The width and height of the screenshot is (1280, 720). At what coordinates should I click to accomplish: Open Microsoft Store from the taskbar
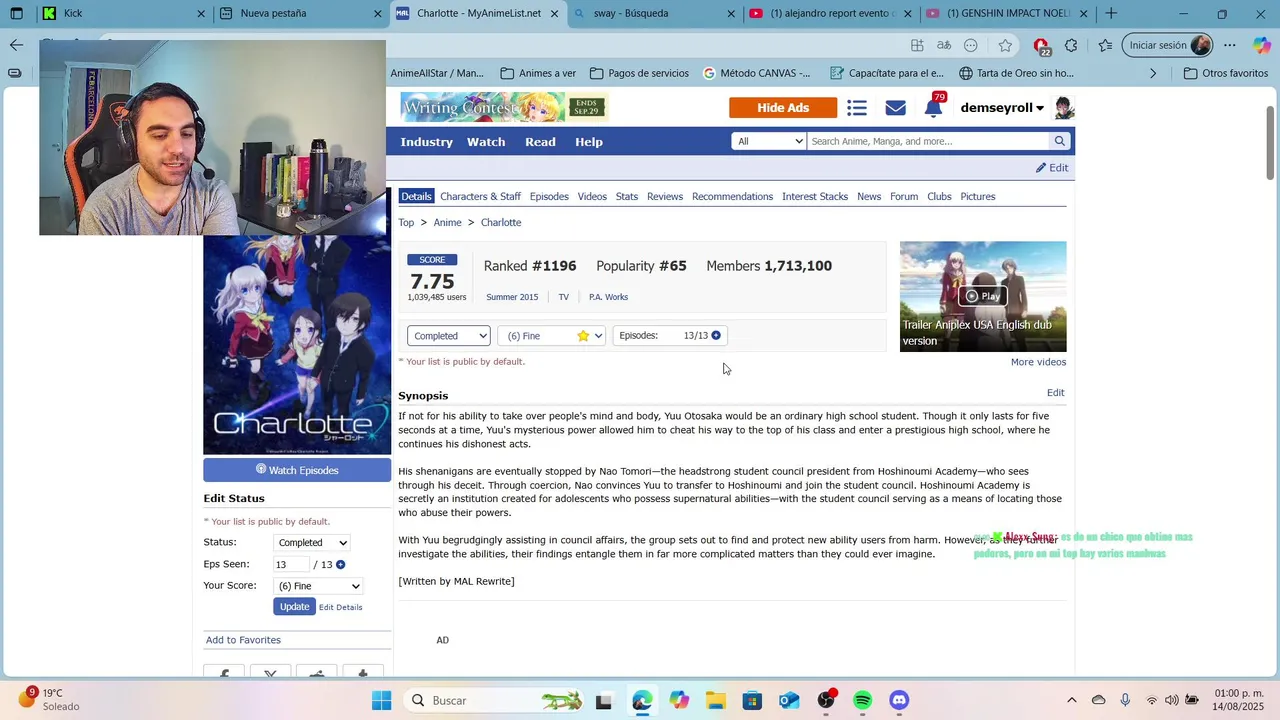[x=752, y=700]
